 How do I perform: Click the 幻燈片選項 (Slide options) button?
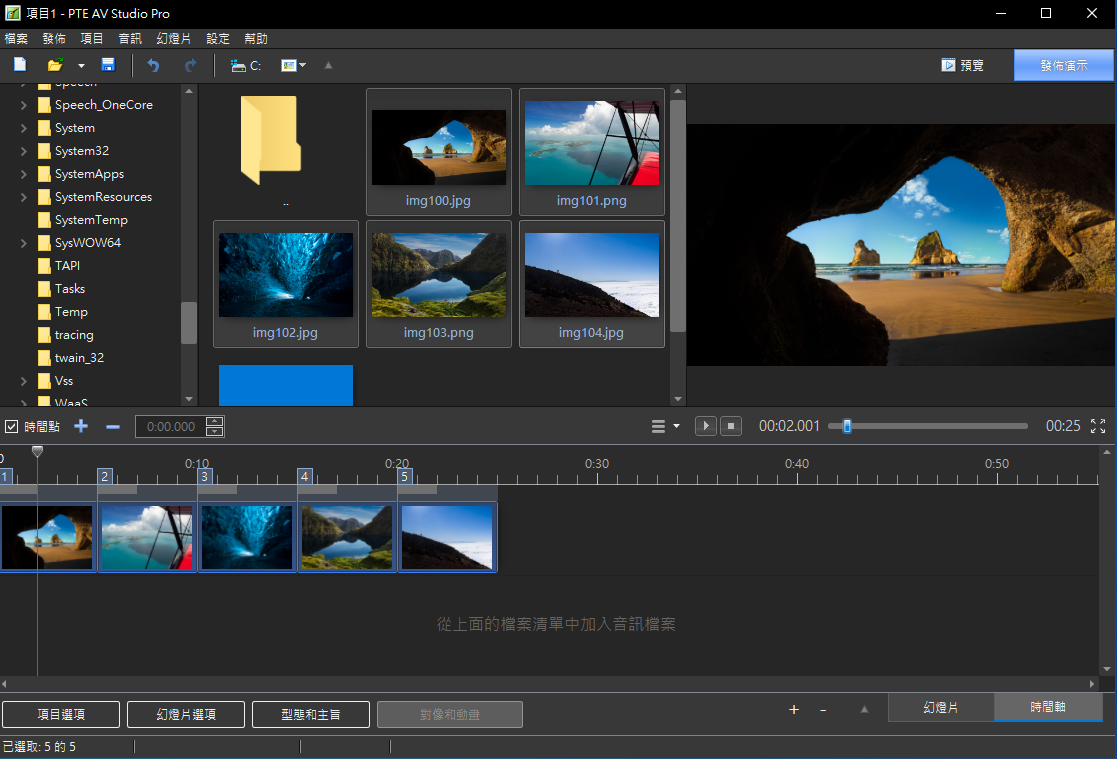[x=186, y=714]
